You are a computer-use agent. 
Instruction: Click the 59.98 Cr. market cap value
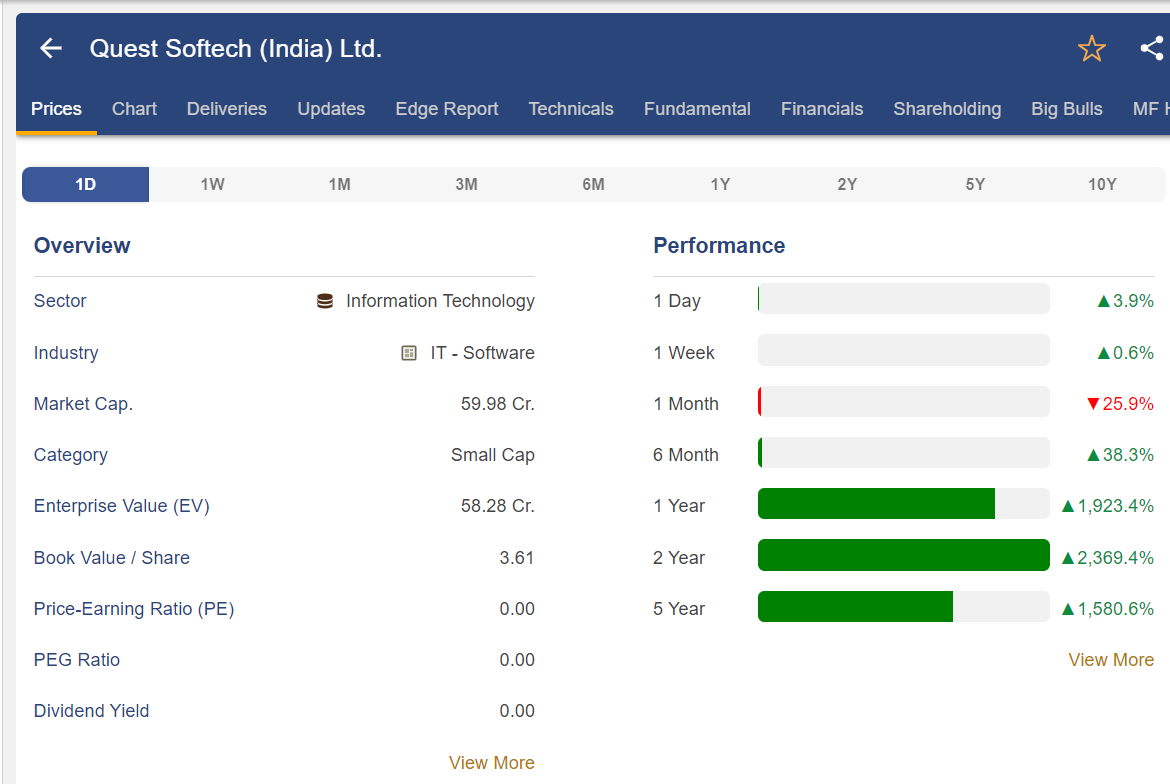pos(498,404)
